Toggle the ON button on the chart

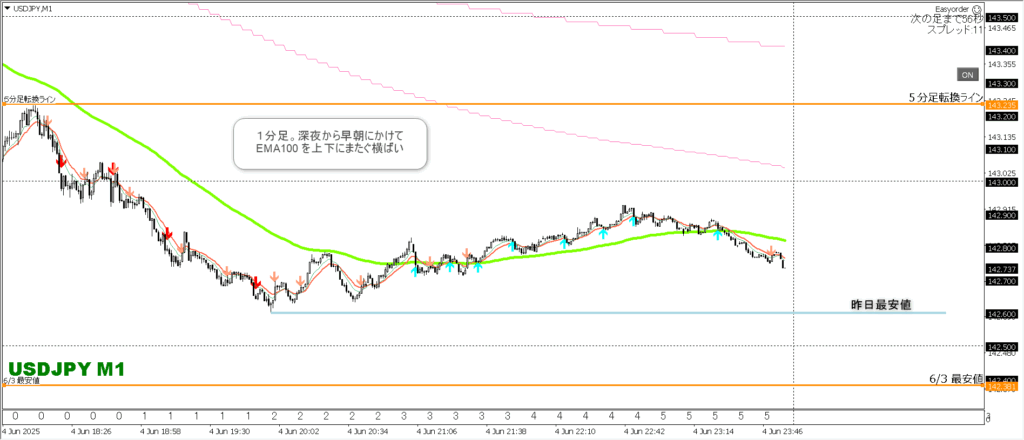(967, 75)
